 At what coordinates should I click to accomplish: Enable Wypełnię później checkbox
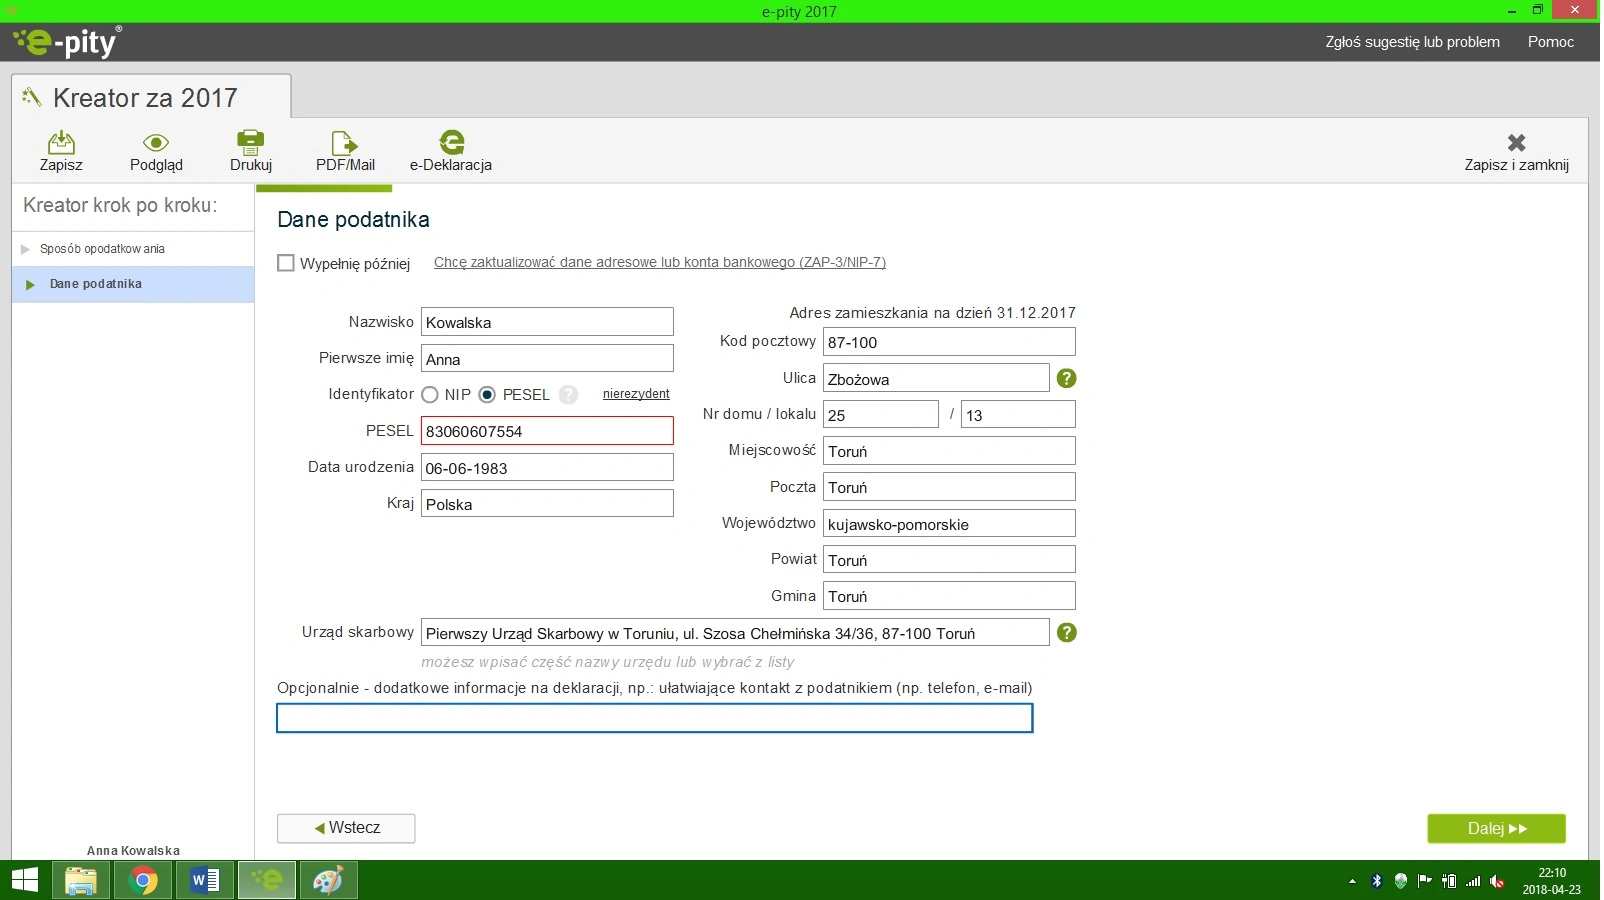pos(286,263)
